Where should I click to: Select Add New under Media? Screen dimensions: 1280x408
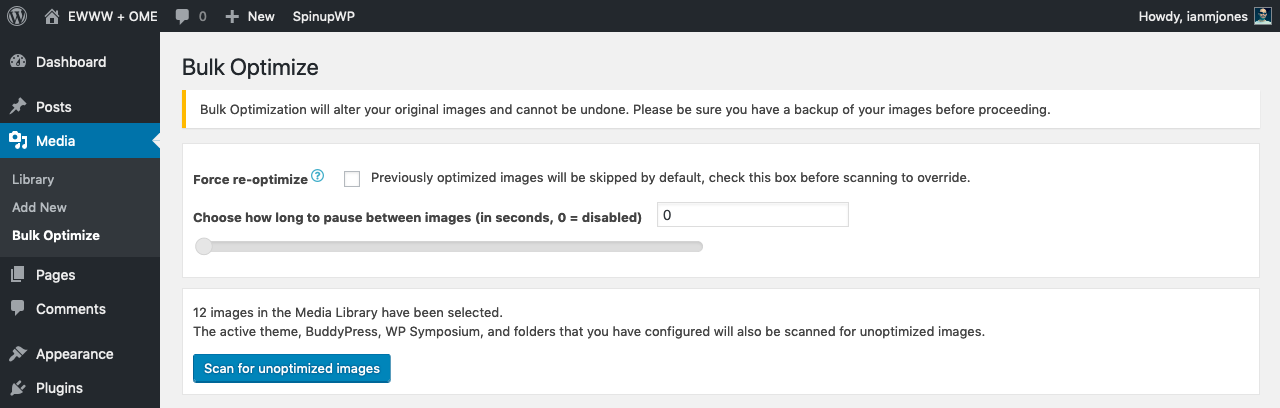tap(40, 208)
